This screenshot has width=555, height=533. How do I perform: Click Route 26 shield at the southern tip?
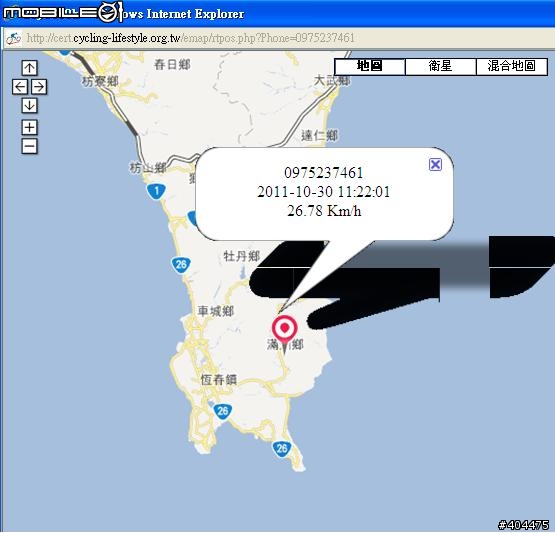282,449
